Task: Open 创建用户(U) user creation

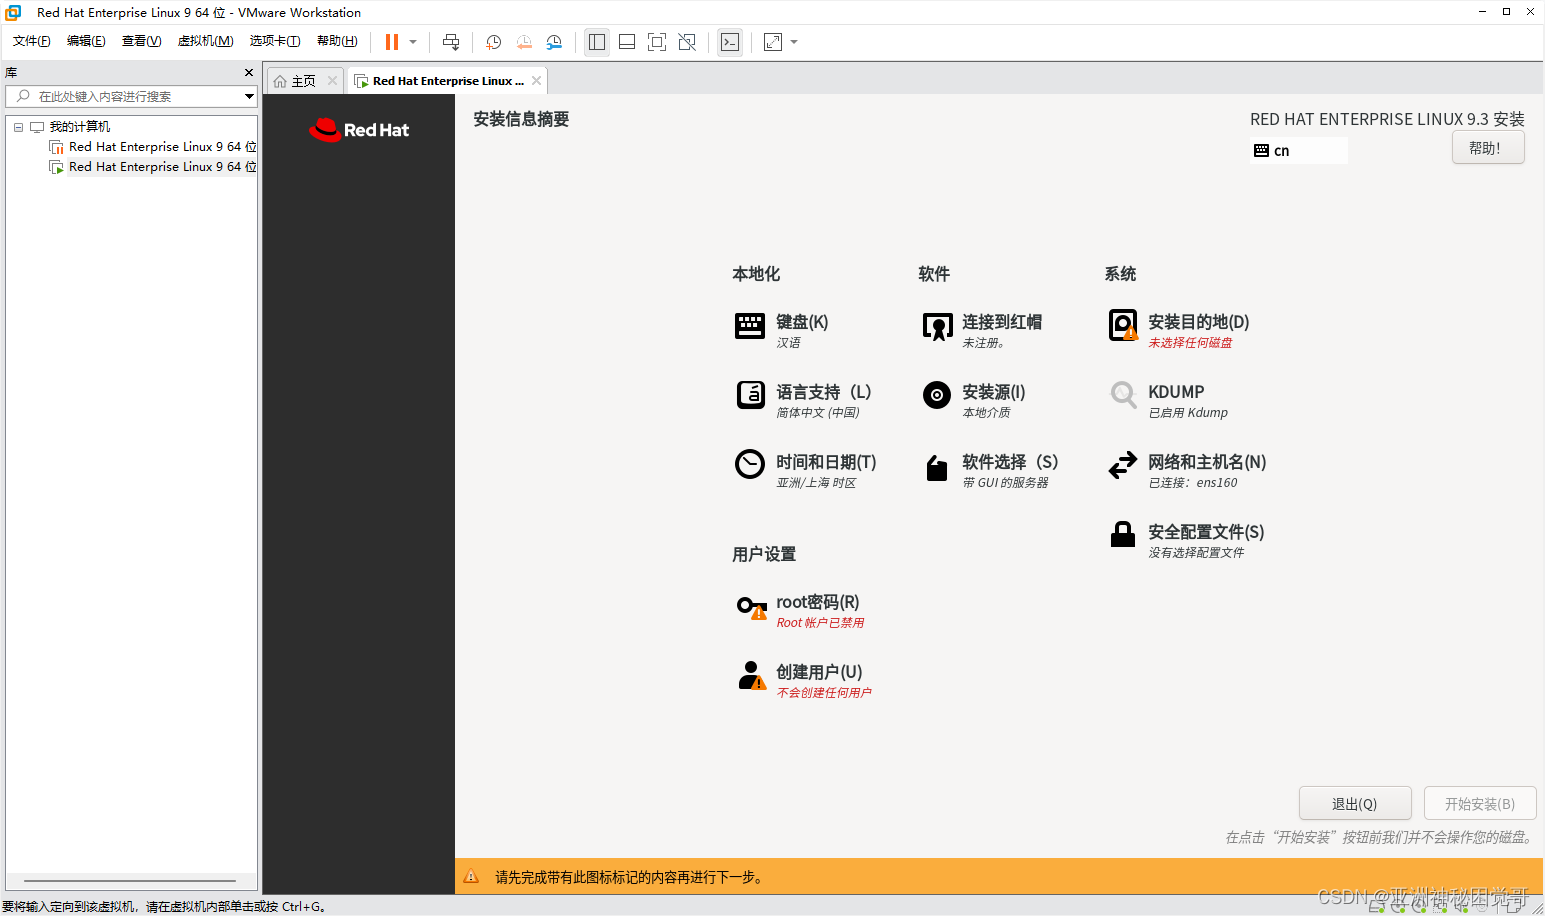Action: pyautogui.click(x=803, y=680)
